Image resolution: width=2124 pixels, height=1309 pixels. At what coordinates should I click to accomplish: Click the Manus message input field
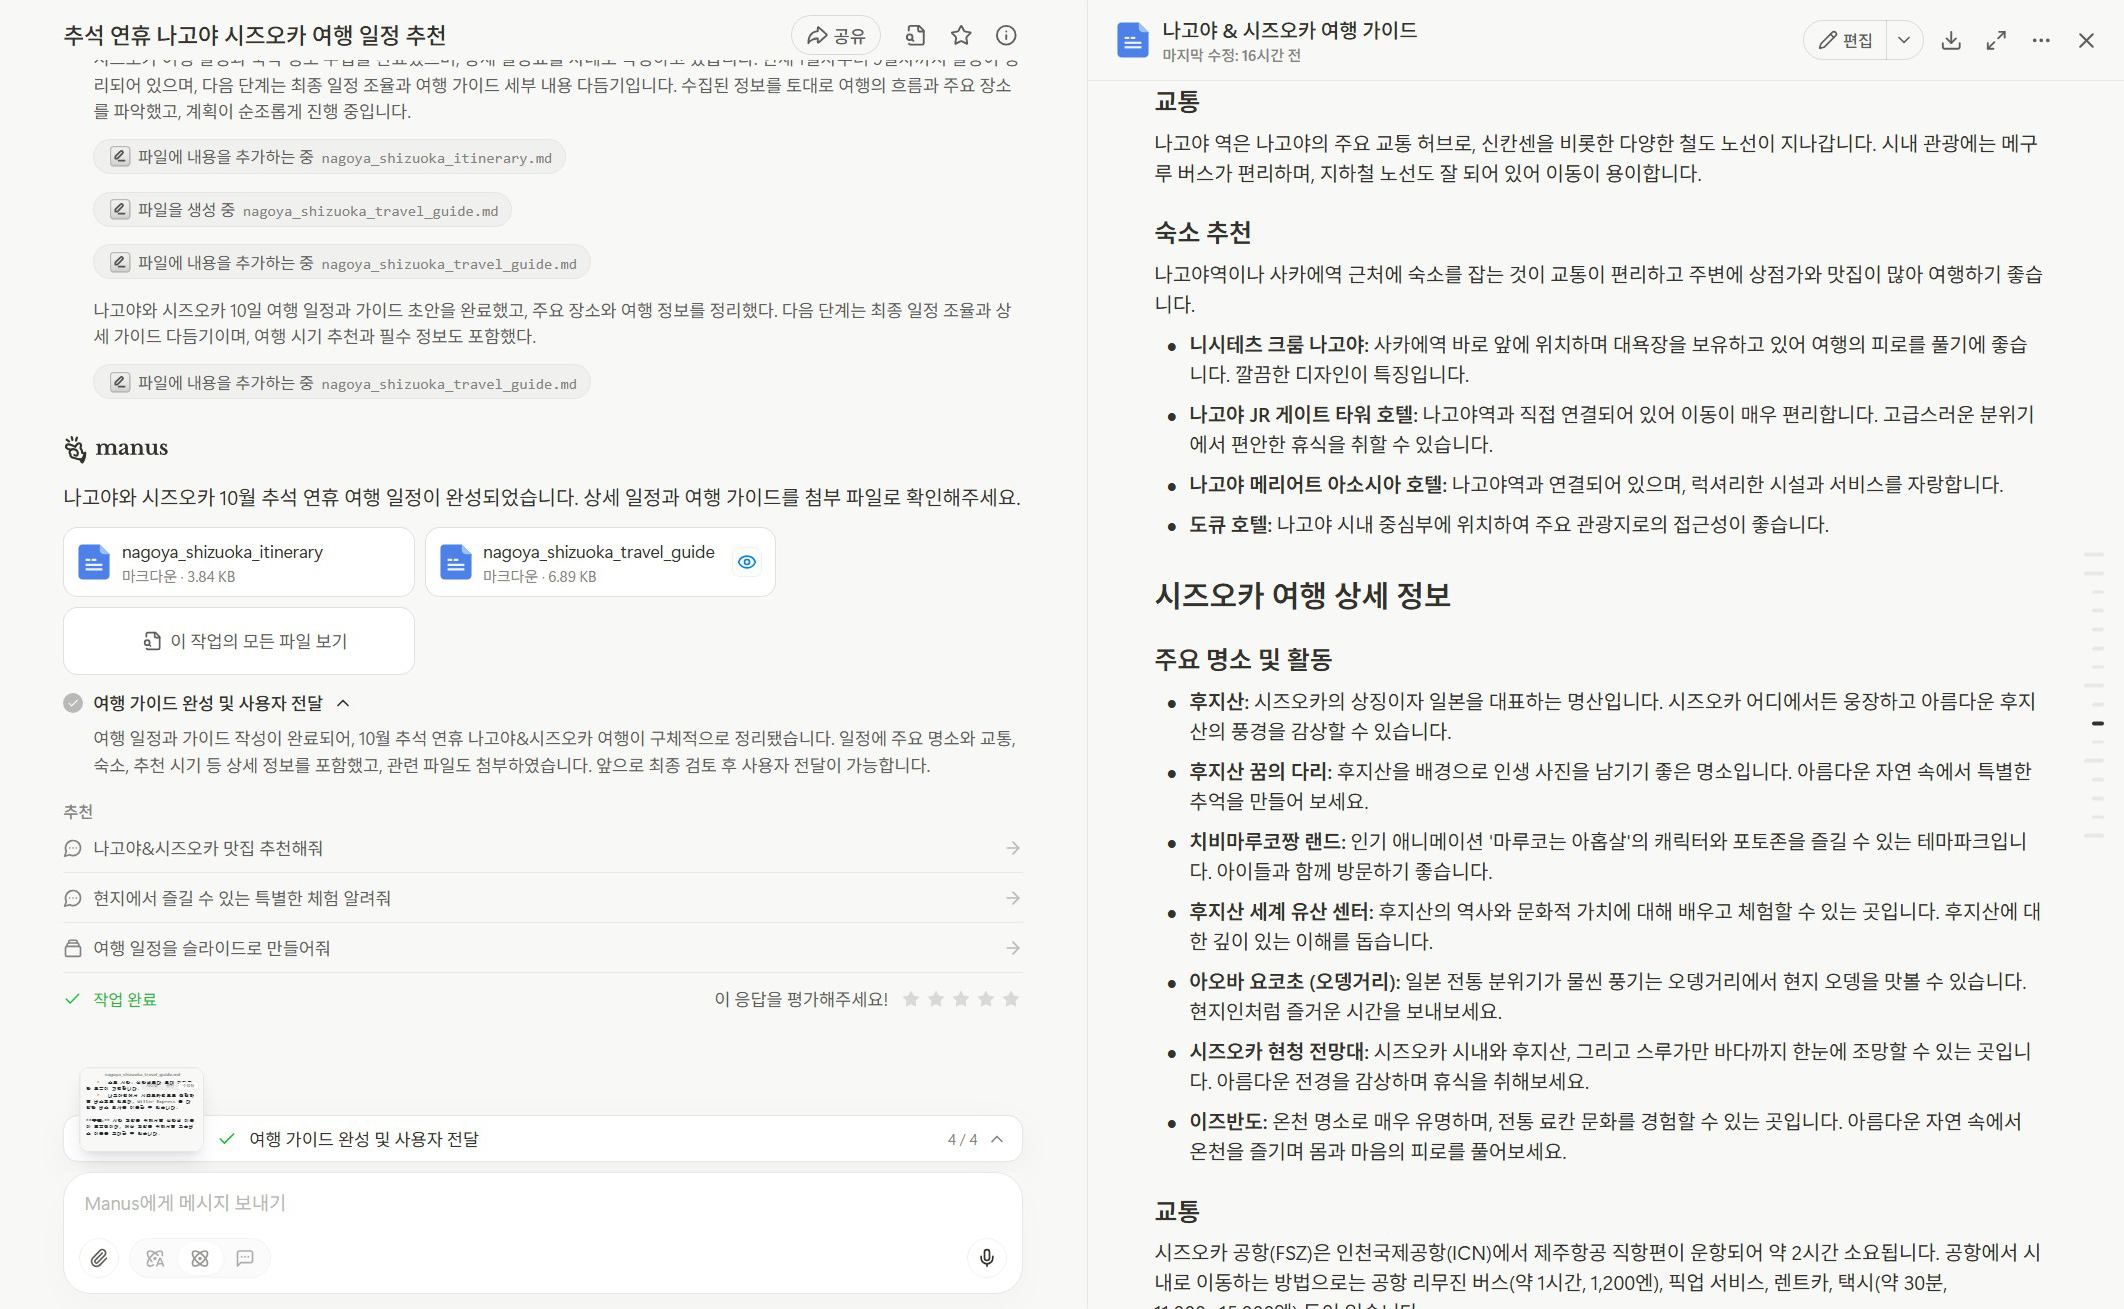(x=540, y=1203)
